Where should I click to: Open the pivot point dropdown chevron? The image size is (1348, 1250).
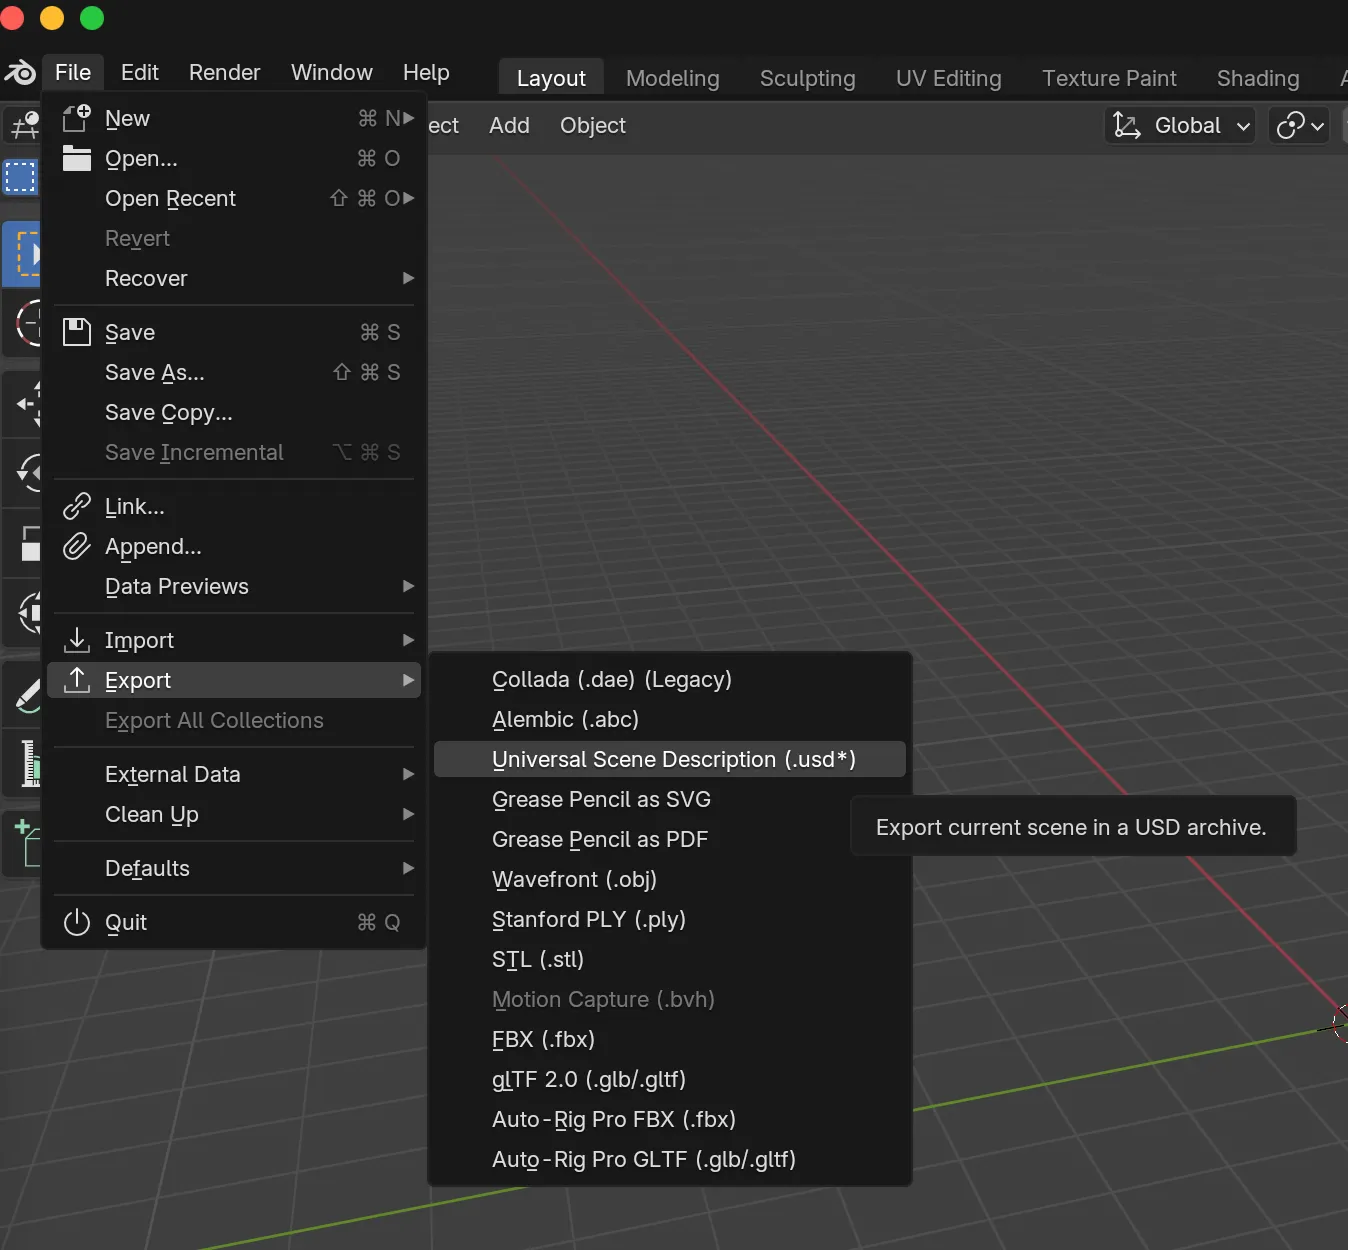coord(1318,126)
